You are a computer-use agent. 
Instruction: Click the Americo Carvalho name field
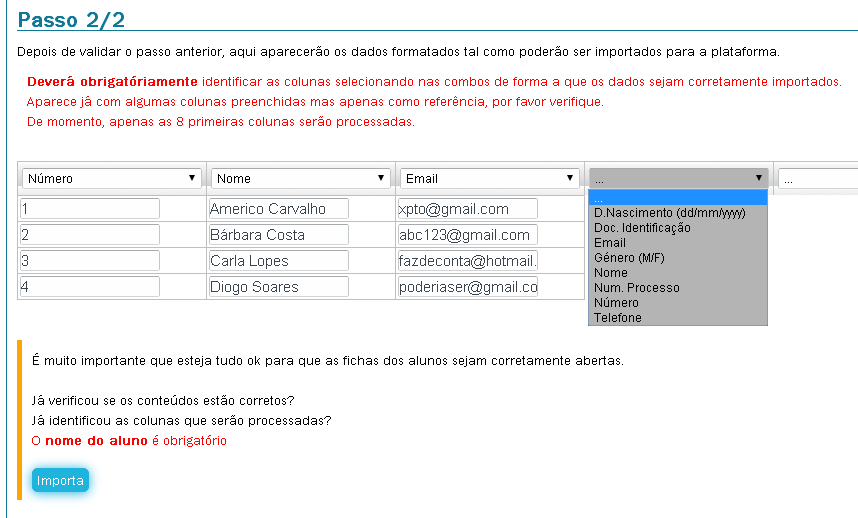coord(278,209)
